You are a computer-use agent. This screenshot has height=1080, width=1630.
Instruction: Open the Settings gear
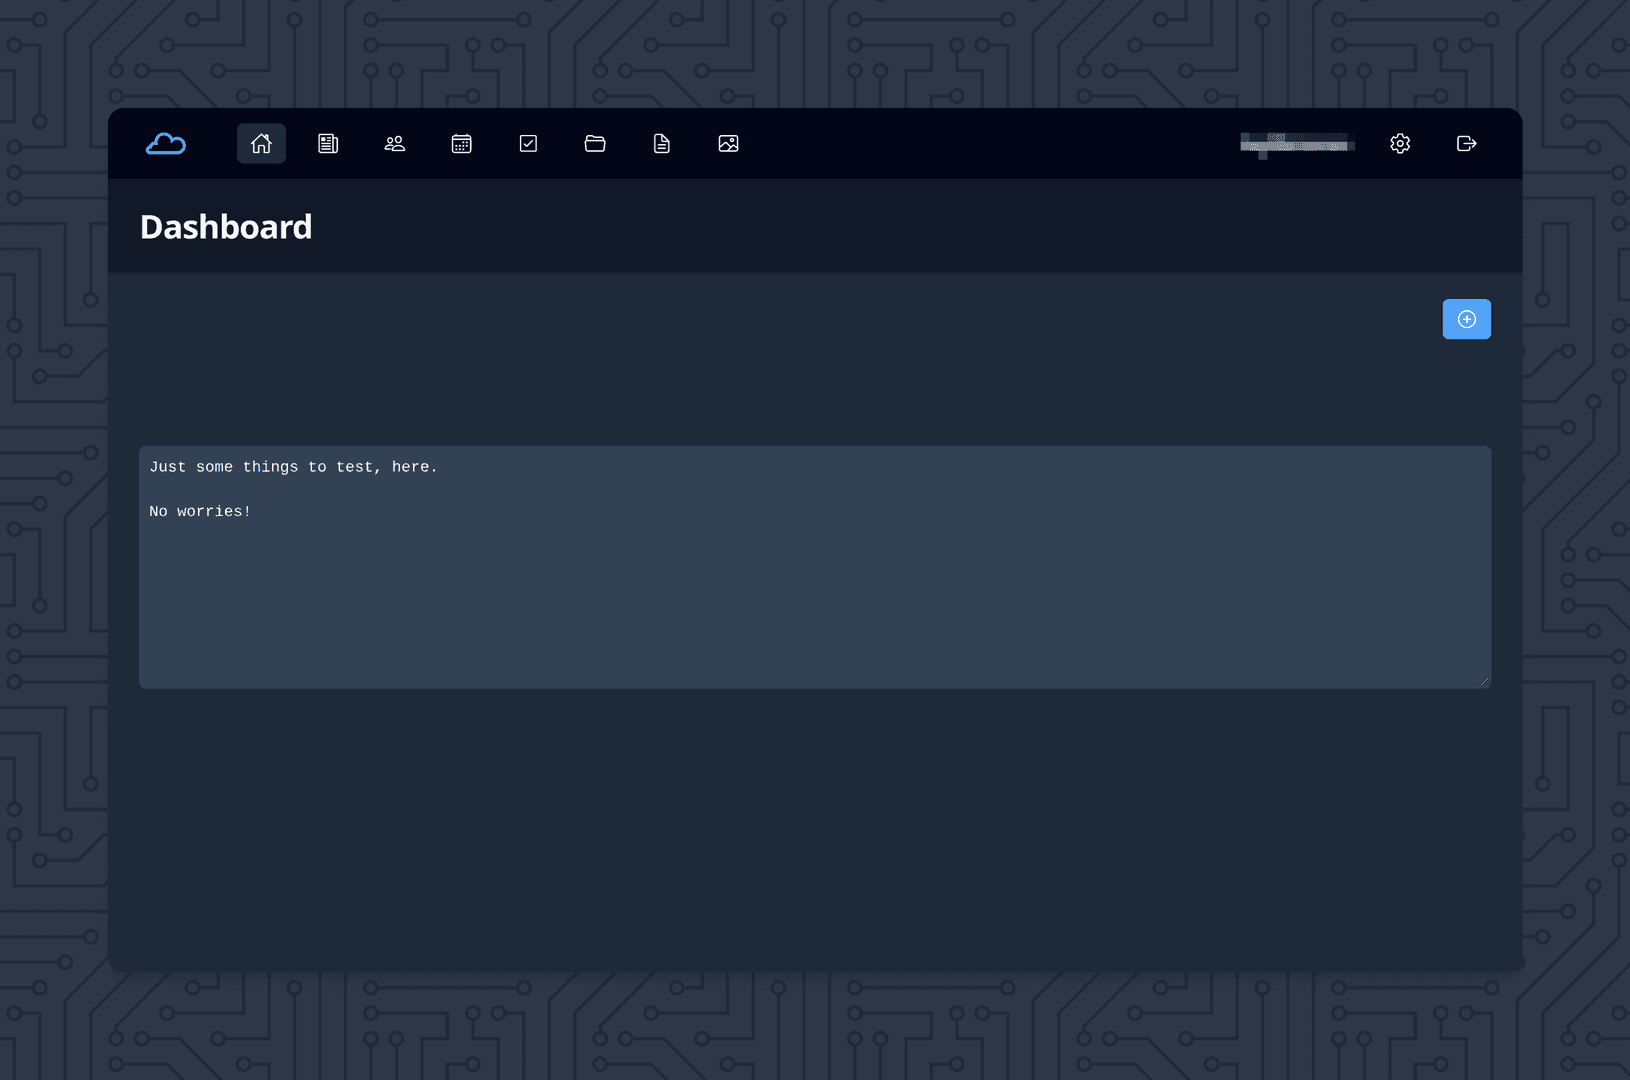(x=1399, y=143)
